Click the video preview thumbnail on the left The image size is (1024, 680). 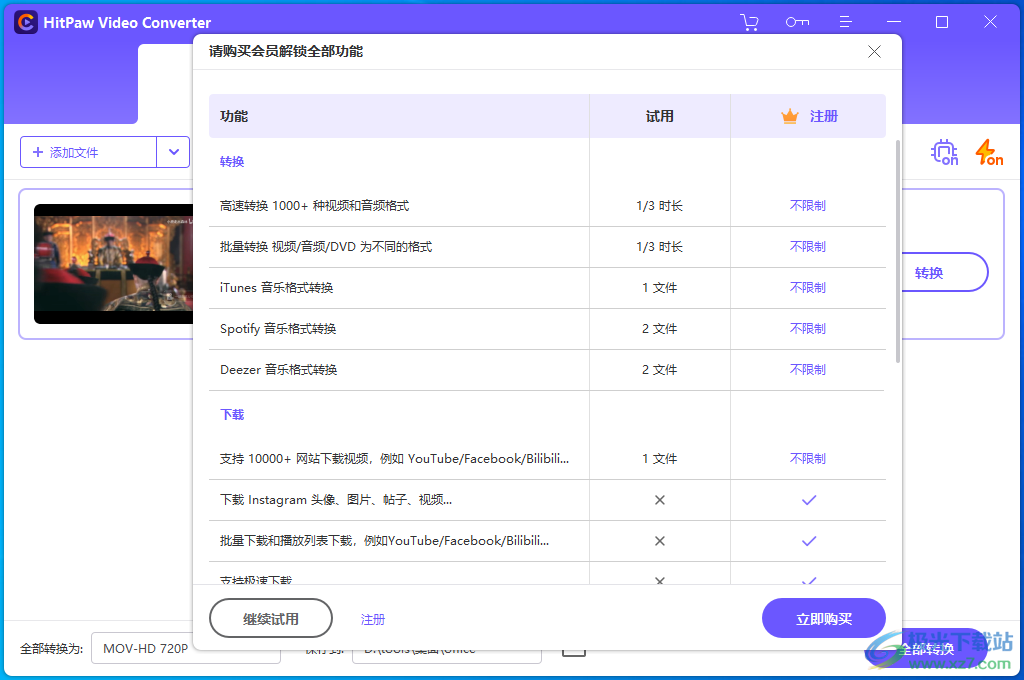click(x=113, y=264)
